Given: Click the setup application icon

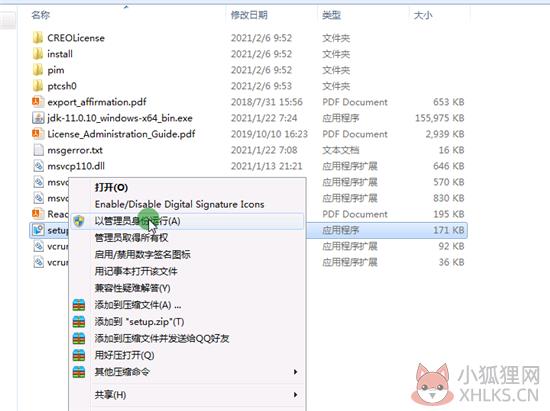Looking at the screenshot, I should point(38,230).
